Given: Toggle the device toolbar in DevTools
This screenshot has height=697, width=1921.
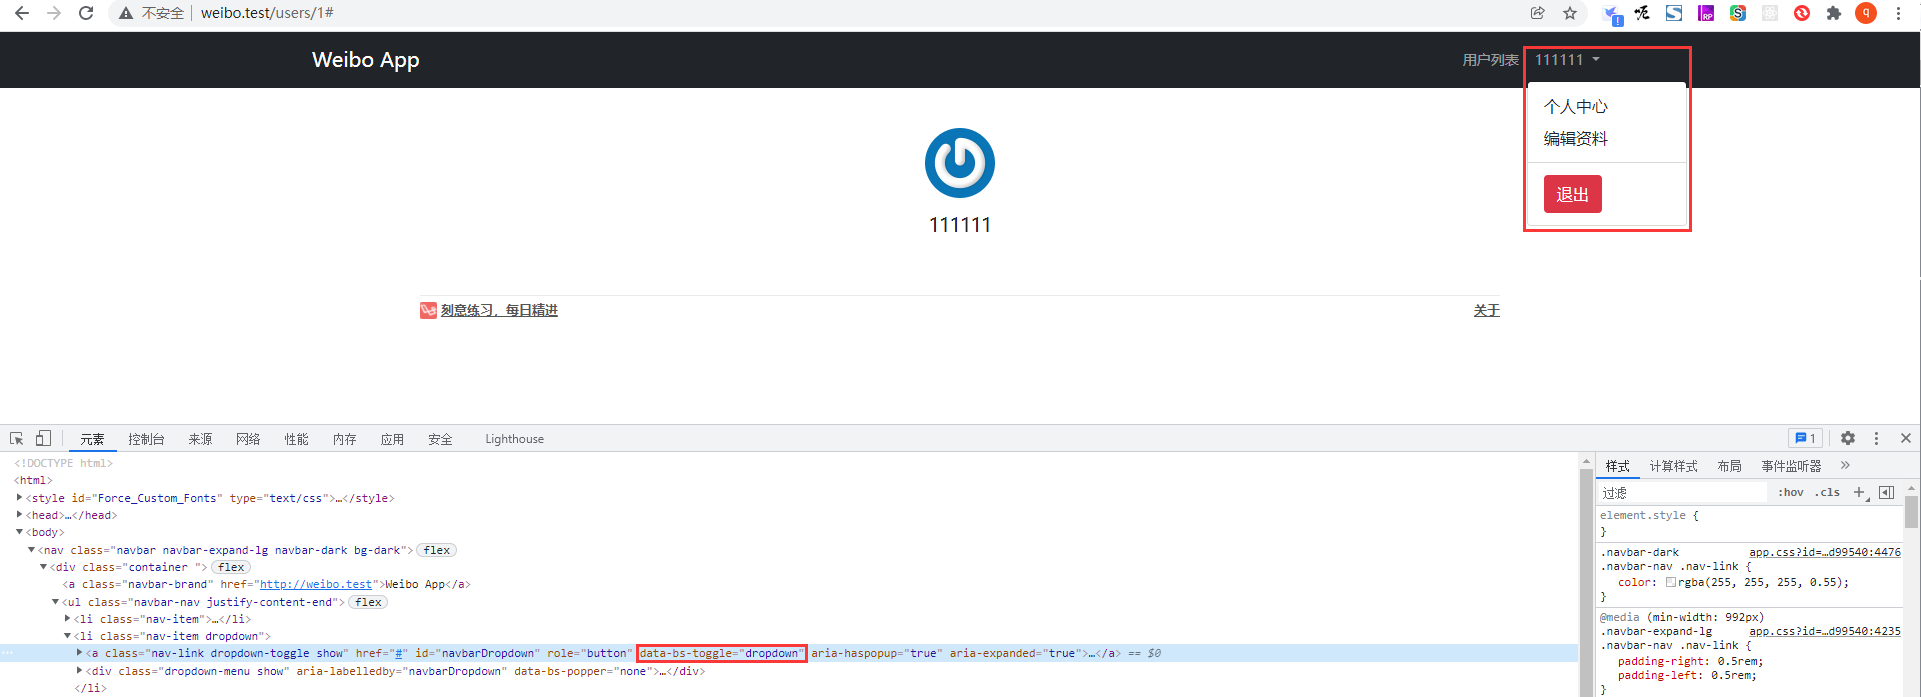Looking at the screenshot, I should pos(43,438).
